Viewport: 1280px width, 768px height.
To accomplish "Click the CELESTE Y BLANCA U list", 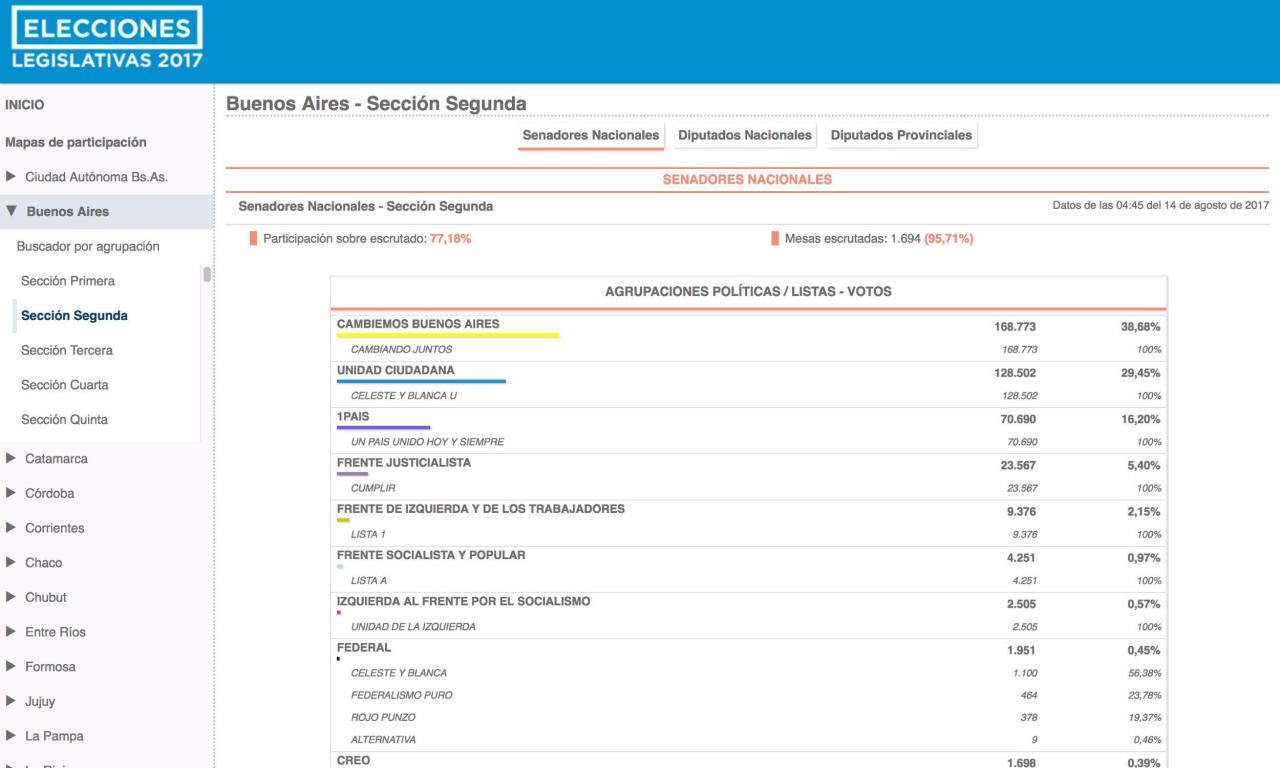I will [x=404, y=396].
